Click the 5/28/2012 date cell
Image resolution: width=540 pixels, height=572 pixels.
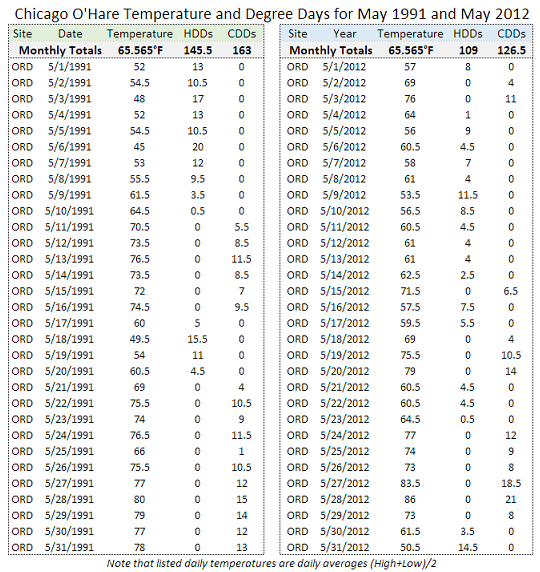coord(344,499)
